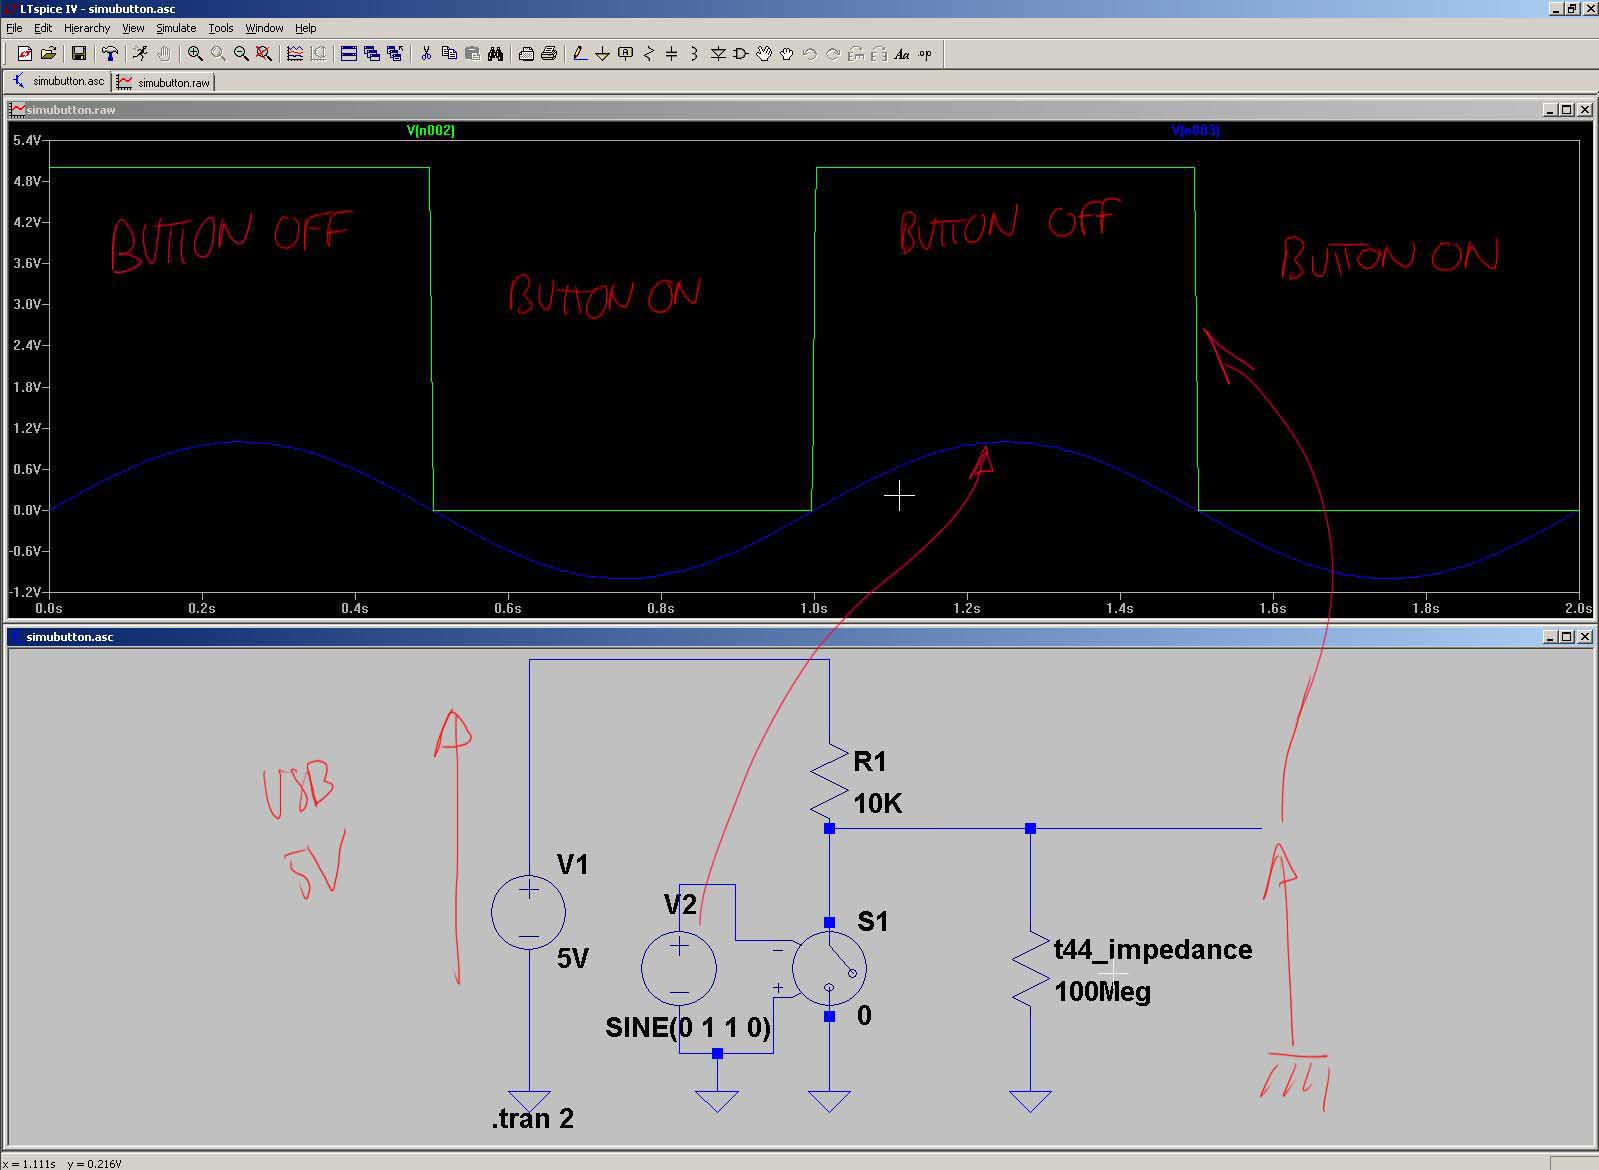
Task: Select the Place Resistor tool
Action: tap(649, 54)
